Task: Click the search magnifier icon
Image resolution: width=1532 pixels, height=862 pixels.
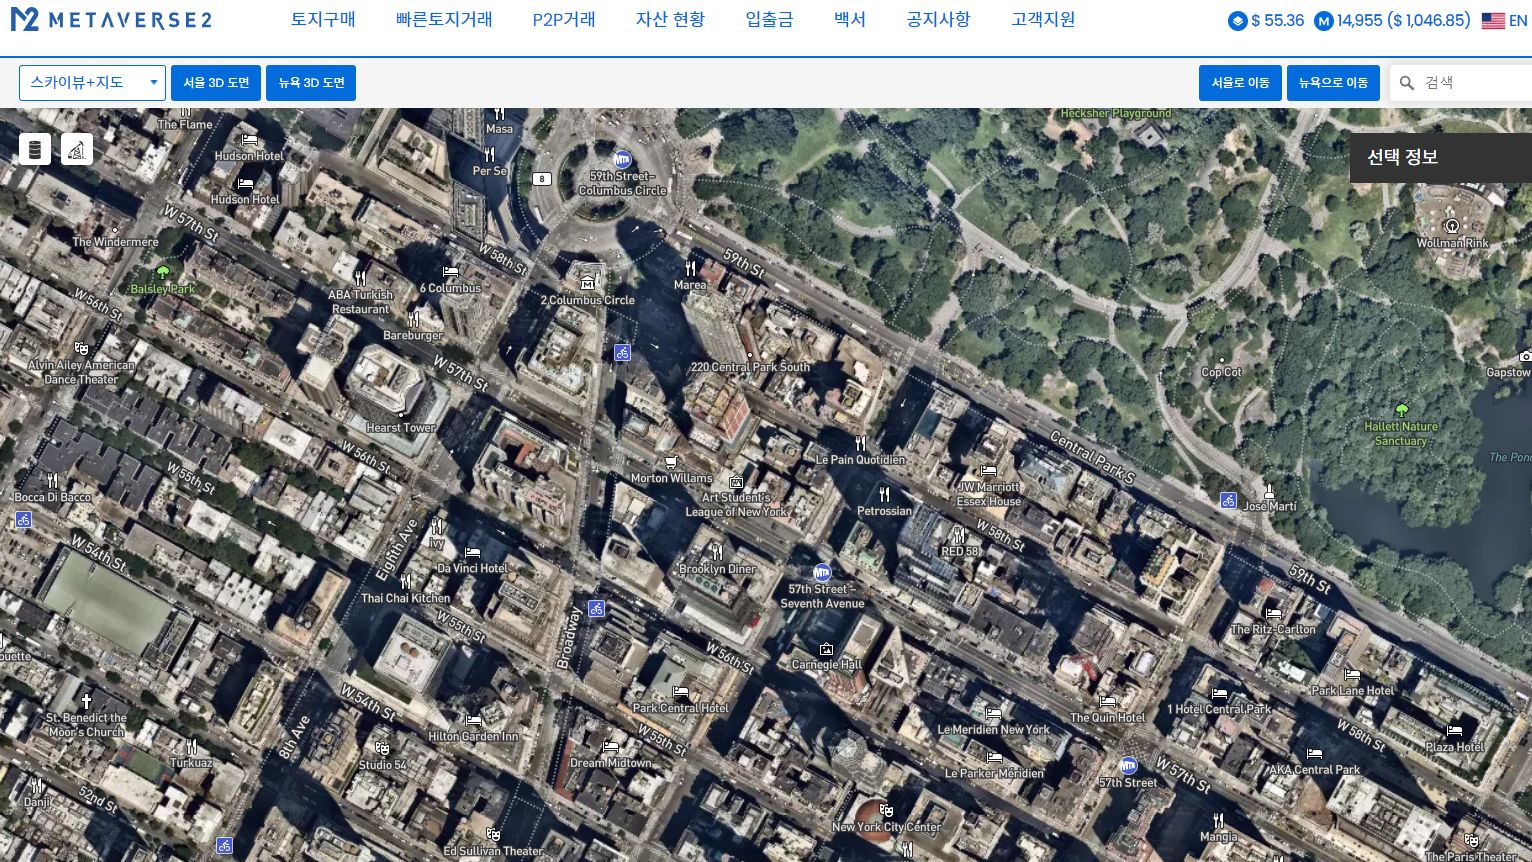Action: pyautogui.click(x=1407, y=83)
